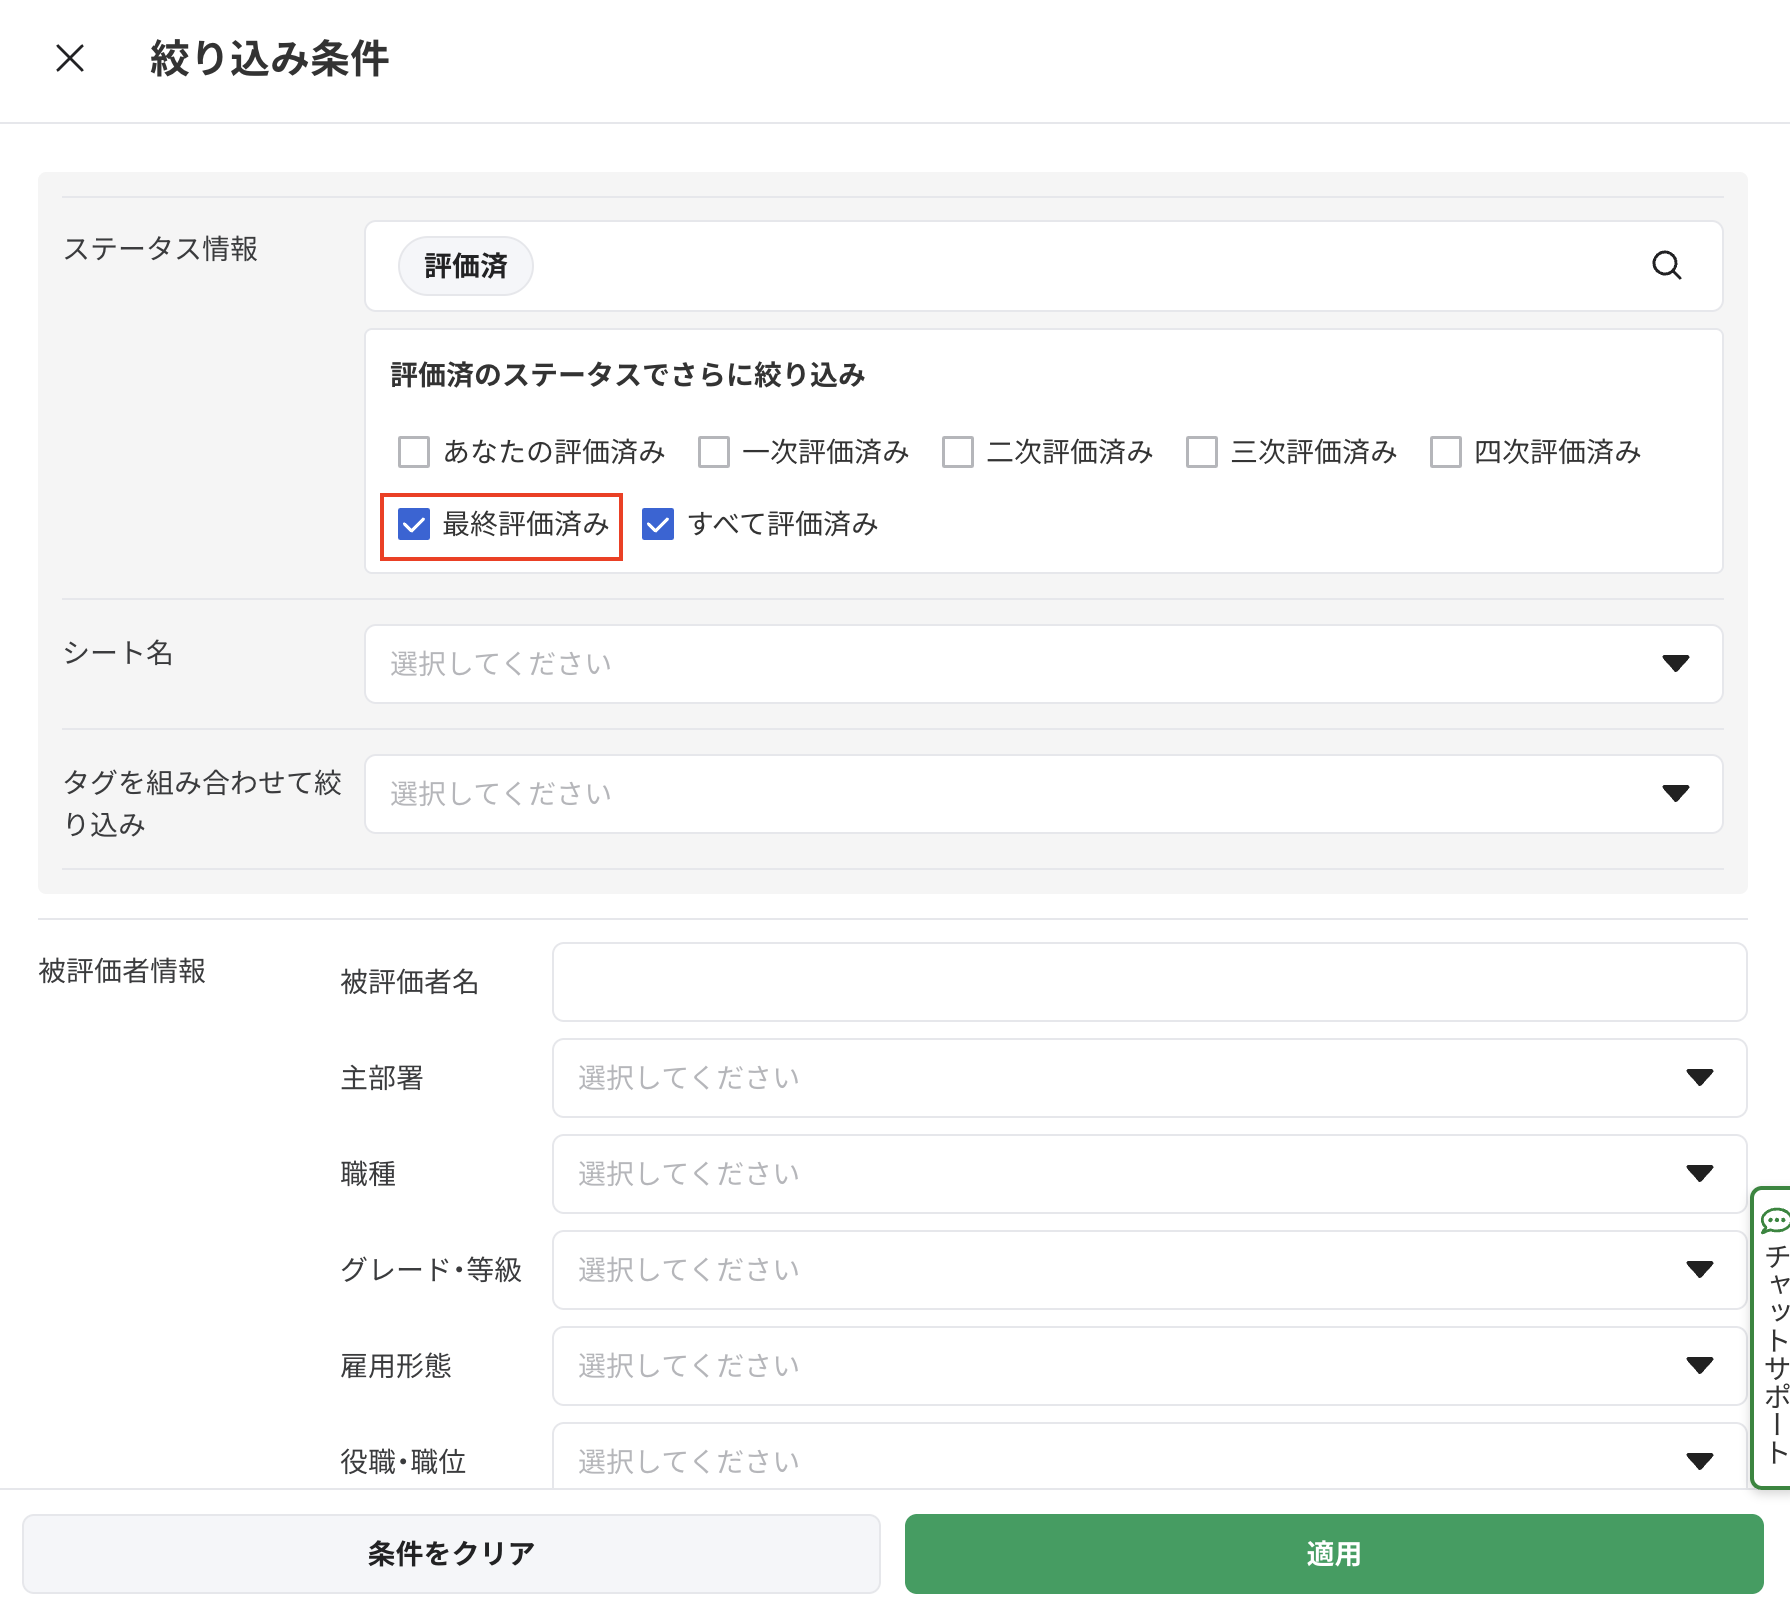Enable the 一次評価済み checkbox
Image resolution: width=1790 pixels, height=1614 pixels.
(x=714, y=452)
